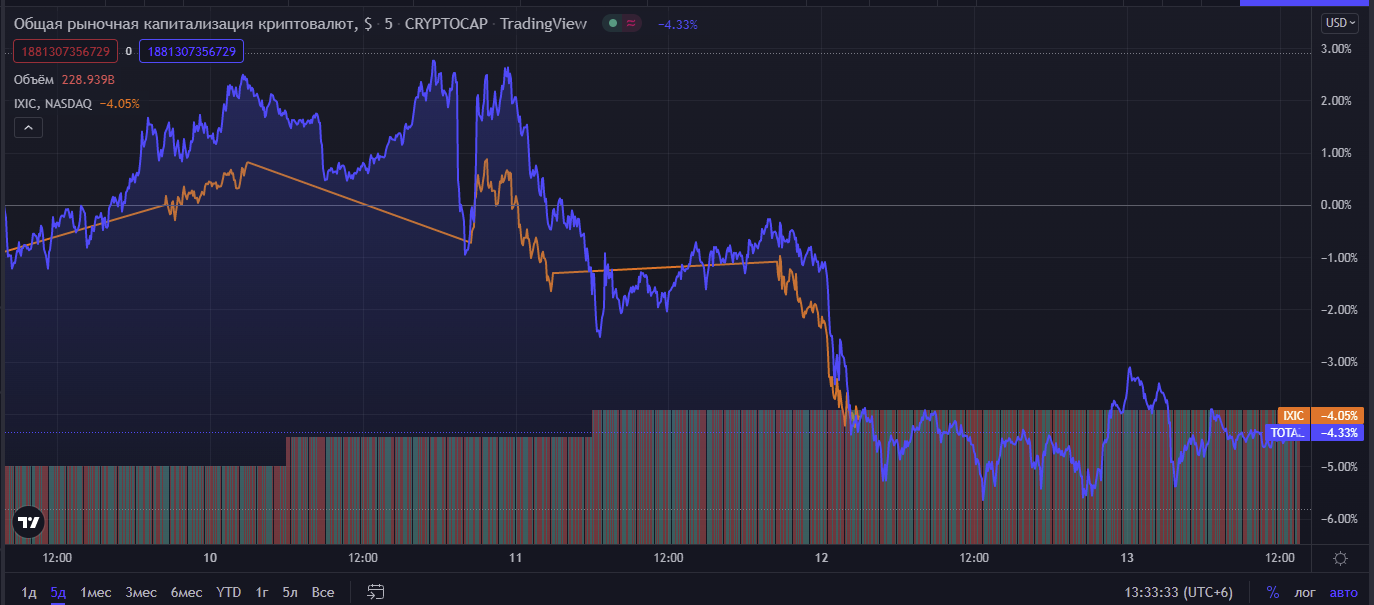The height and width of the screenshot is (605, 1374).
Task: Click the date label 12 on time axis
Action: point(822,557)
